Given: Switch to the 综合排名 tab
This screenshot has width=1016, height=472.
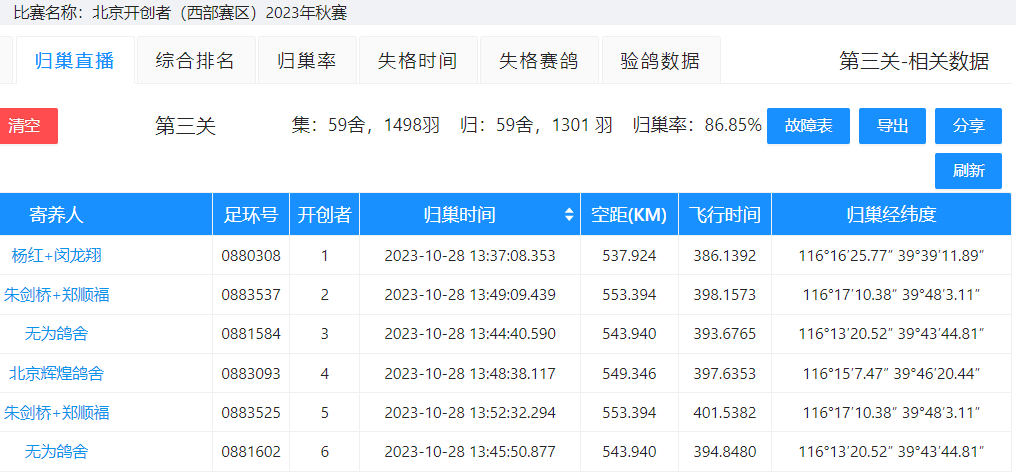Looking at the screenshot, I should pos(195,61).
